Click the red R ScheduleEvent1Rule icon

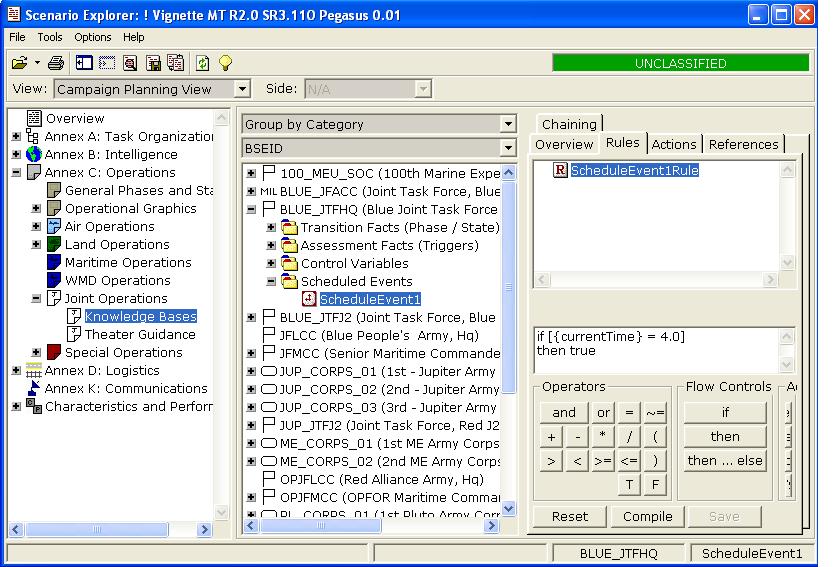[x=560, y=170]
